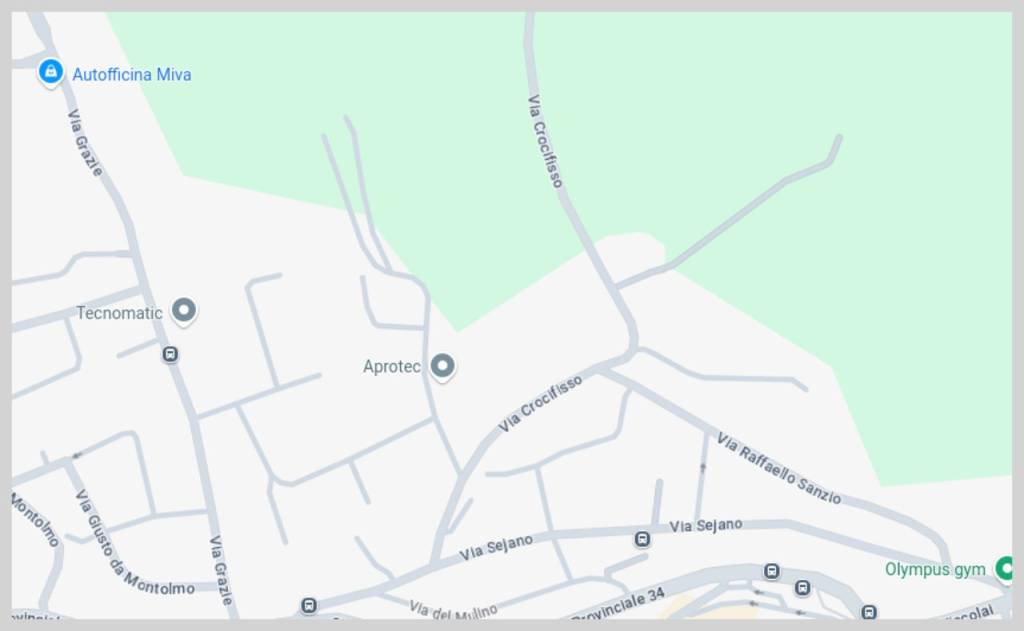Click the Via Raffaello Sanzio street label
The height and width of the screenshot is (631, 1024).
tap(779, 468)
